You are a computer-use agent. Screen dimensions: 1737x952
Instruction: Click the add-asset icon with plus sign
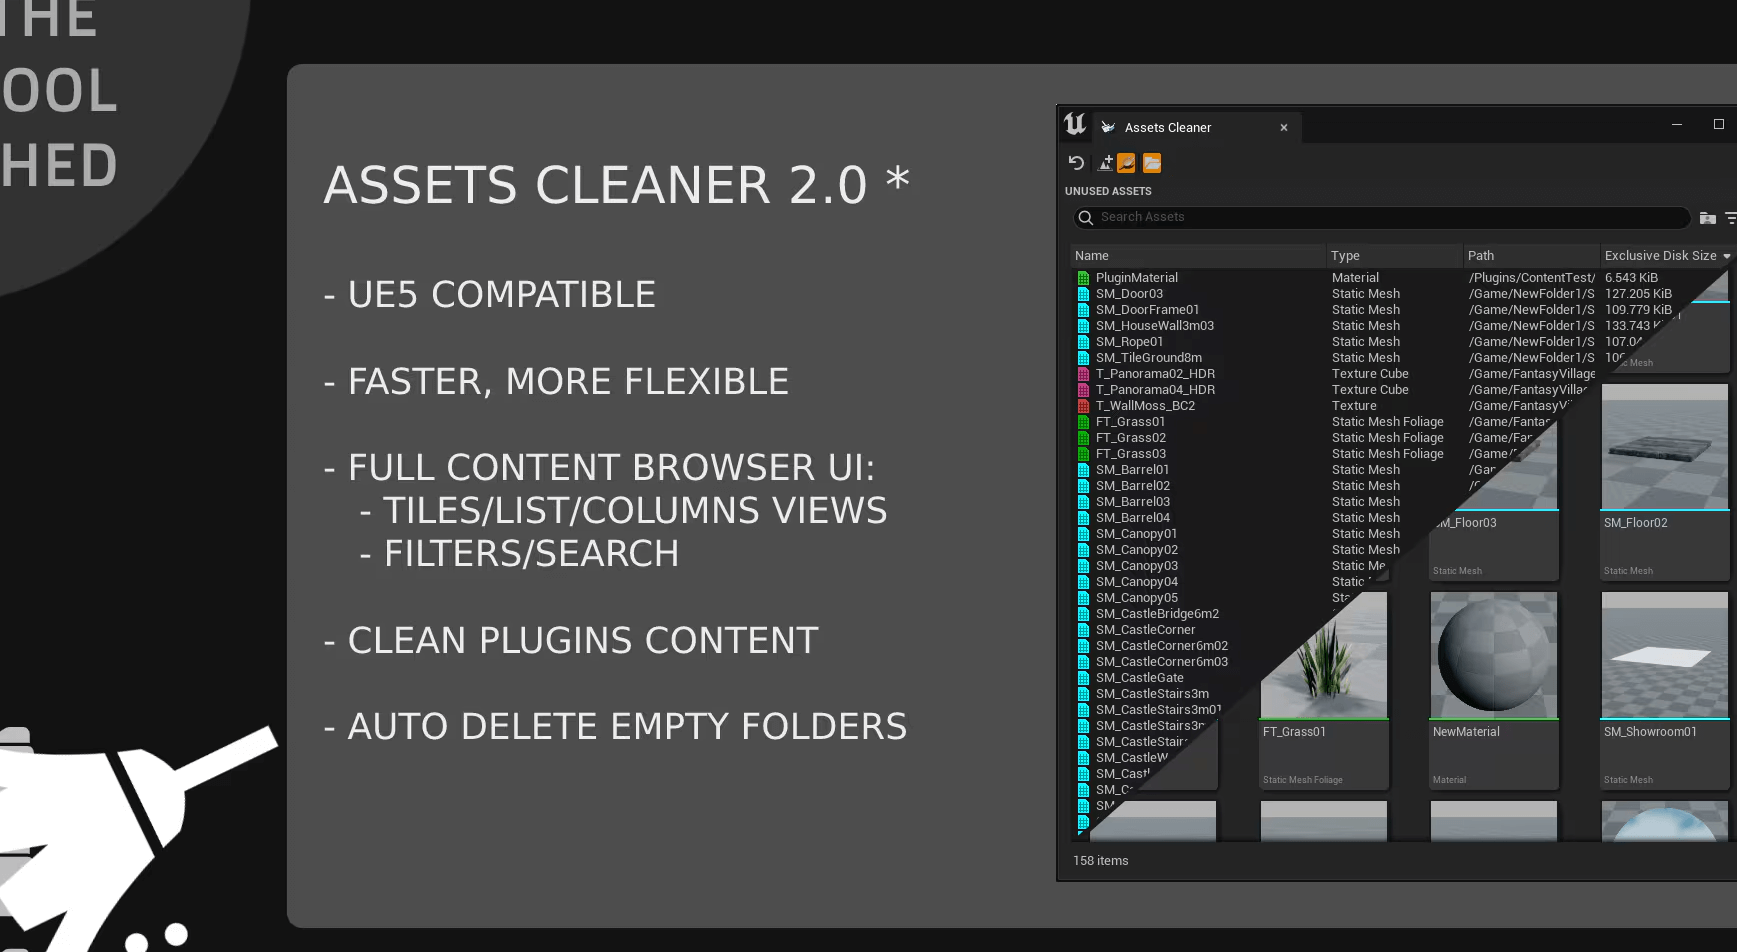point(1105,162)
